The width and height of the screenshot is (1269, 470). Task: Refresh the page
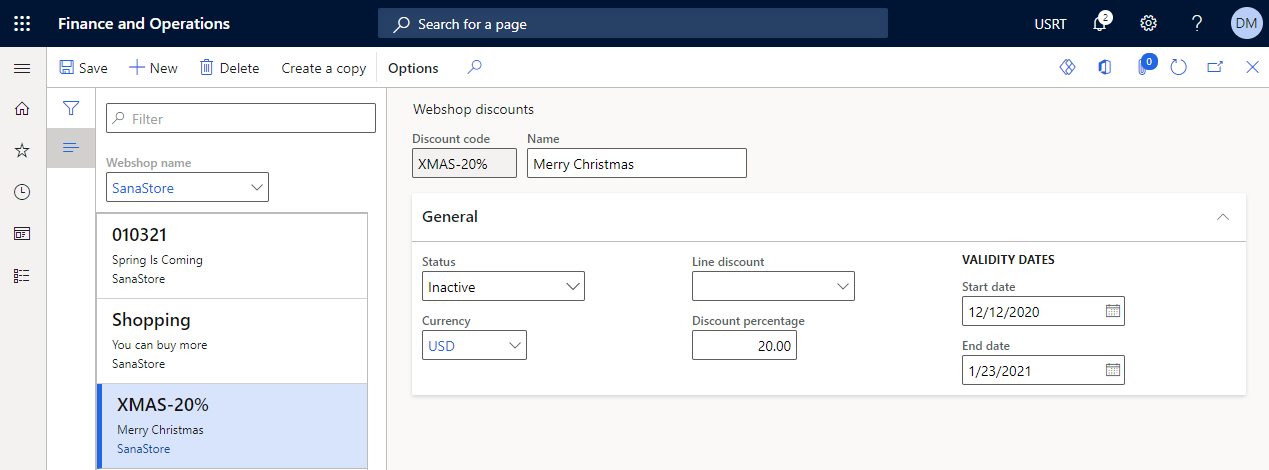click(1178, 67)
